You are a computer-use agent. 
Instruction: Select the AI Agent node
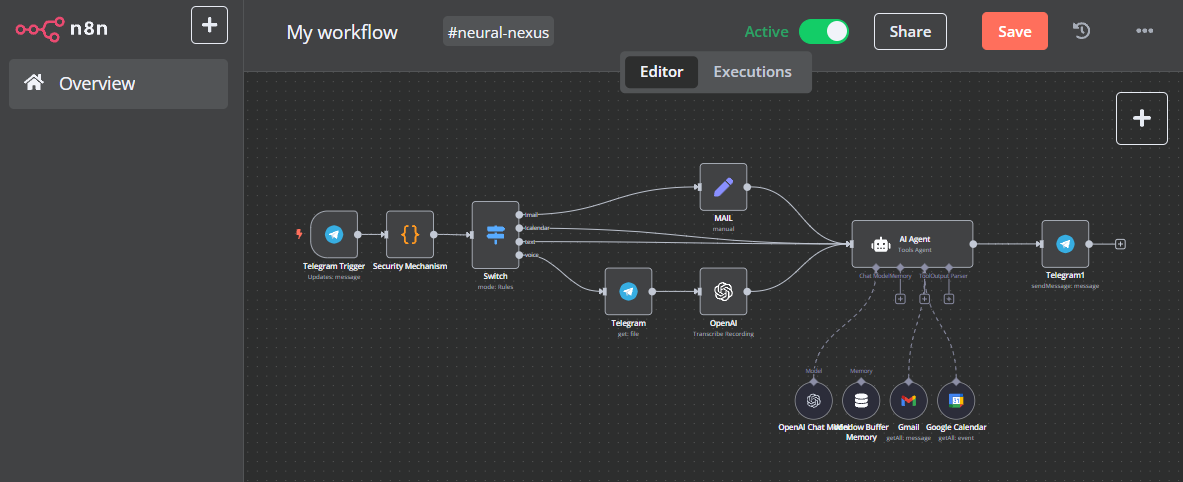(x=912, y=244)
